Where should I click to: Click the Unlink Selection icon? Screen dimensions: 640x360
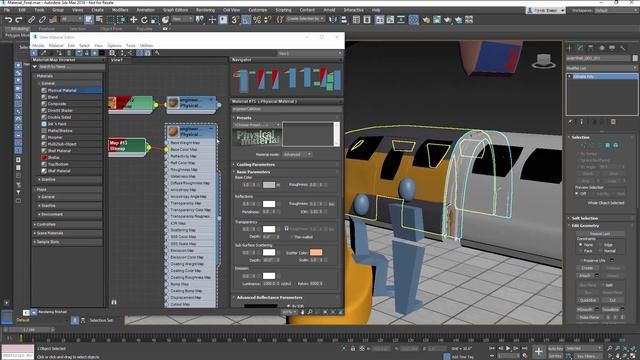42,20
